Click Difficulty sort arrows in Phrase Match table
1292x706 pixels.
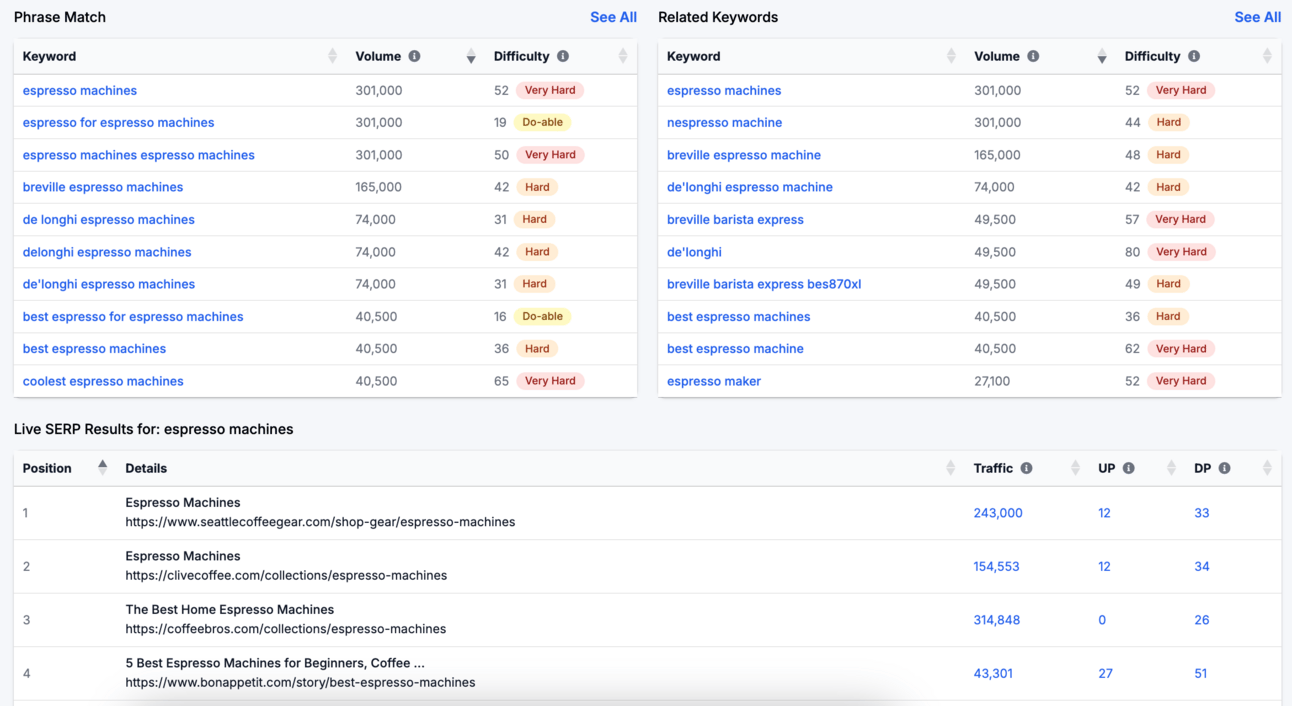click(x=623, y=57)
